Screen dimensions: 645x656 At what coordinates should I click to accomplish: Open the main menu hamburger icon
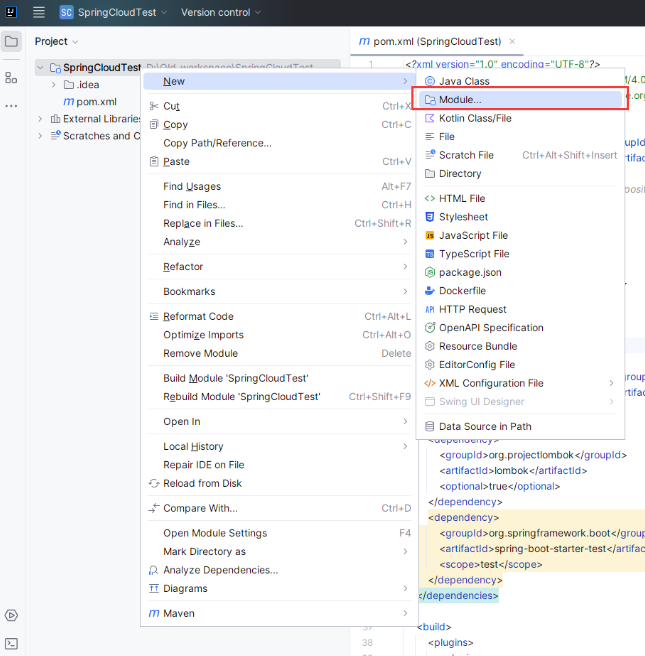39,12
